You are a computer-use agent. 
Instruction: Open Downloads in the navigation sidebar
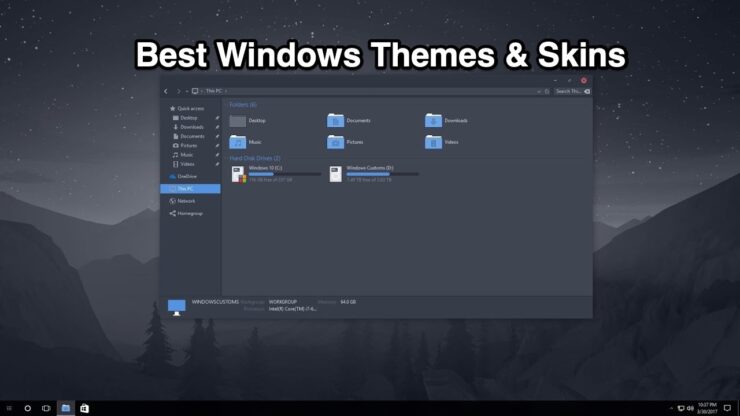[188, 127]
